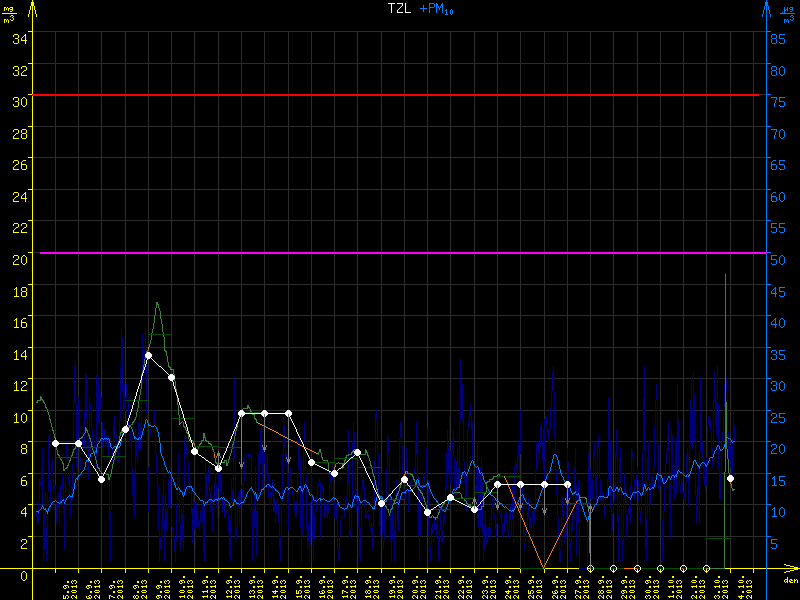
Task: Select the magenta limit line at 20
Action: (x=400, y=253)
